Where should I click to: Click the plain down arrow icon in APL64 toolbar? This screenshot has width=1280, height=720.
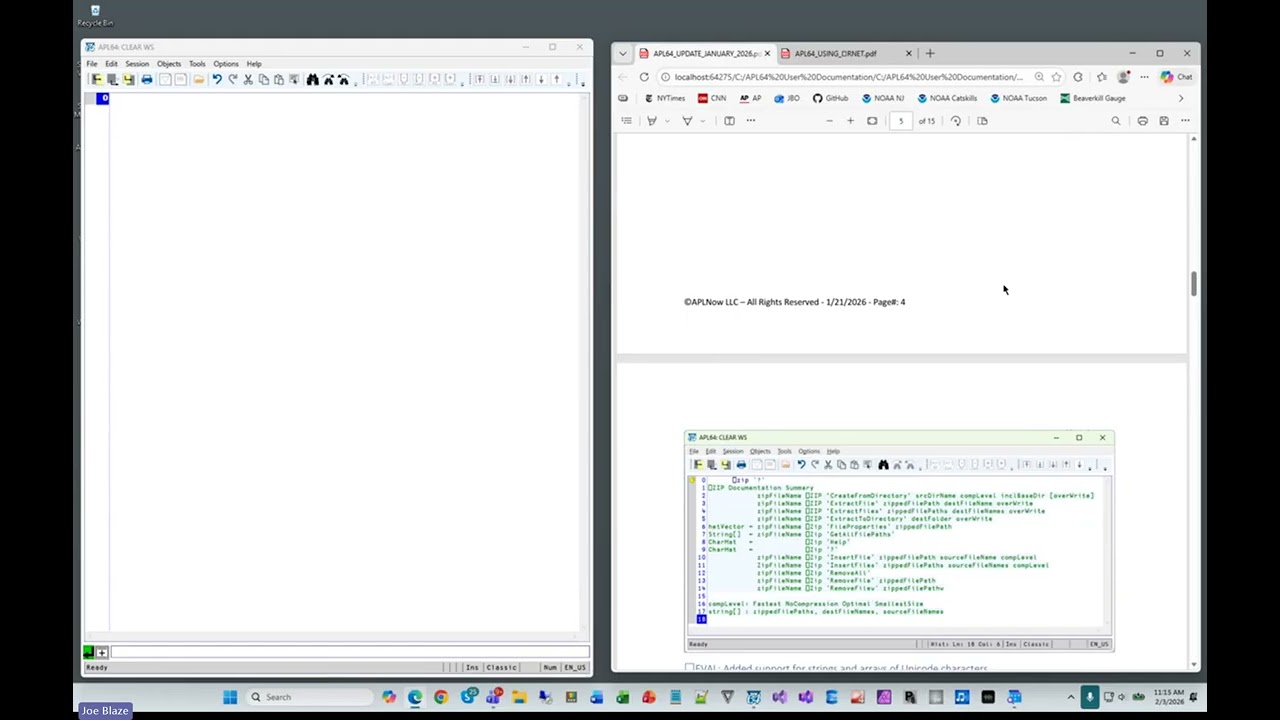point(541,79)
